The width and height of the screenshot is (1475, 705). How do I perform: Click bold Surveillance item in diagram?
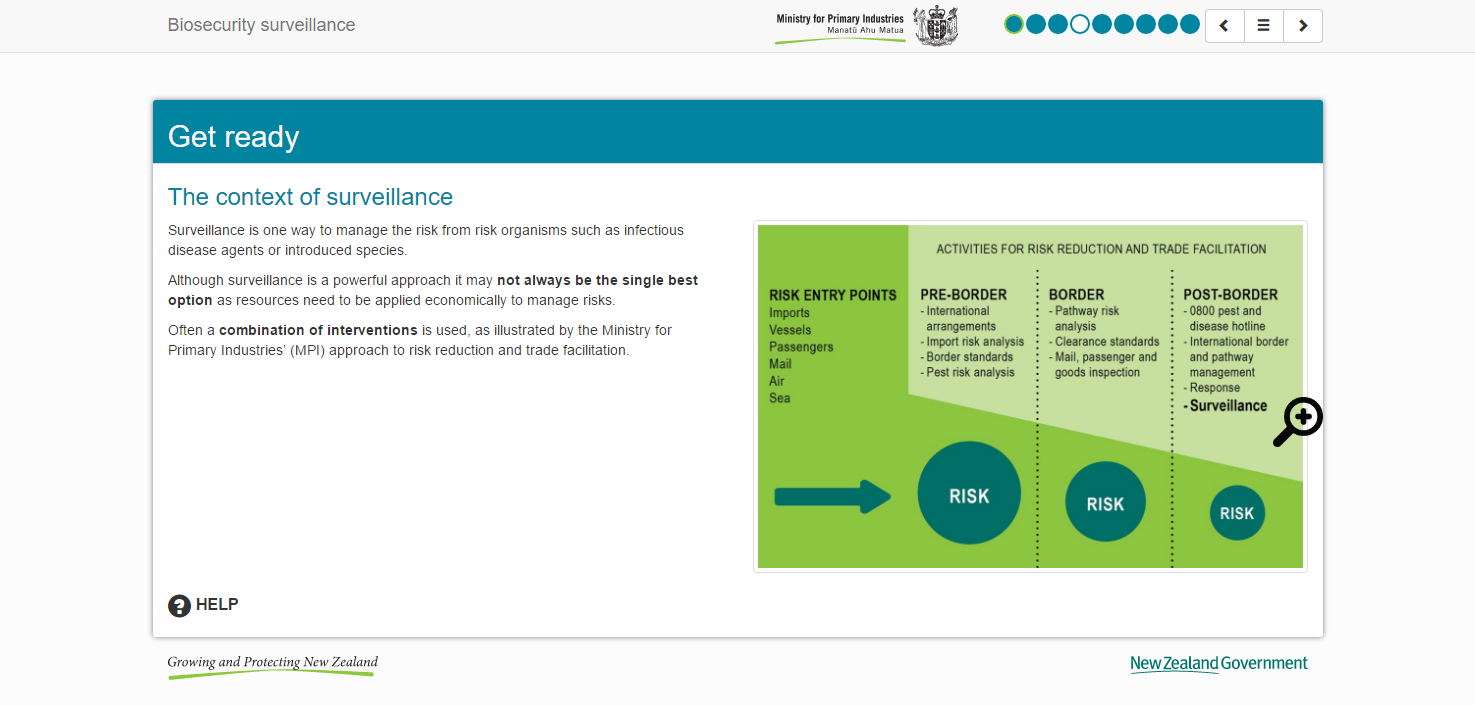pos(1228,406)
